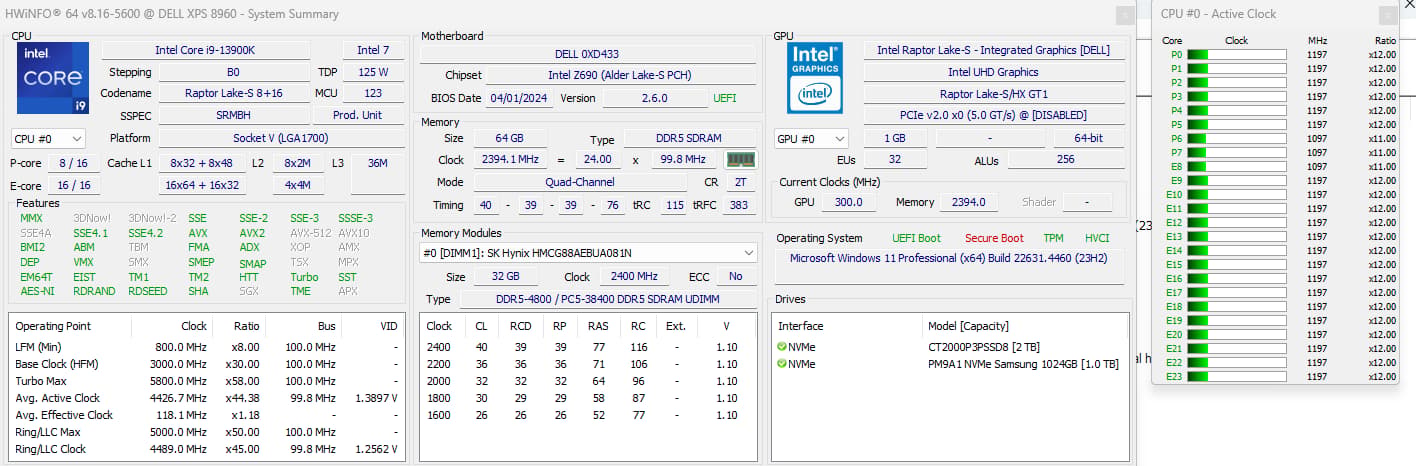Click the Intel Z690 (Alder Lake-S PCH) chipset field
The image size is (1416, 466).
pyautogui.click(x=620, y=75)
